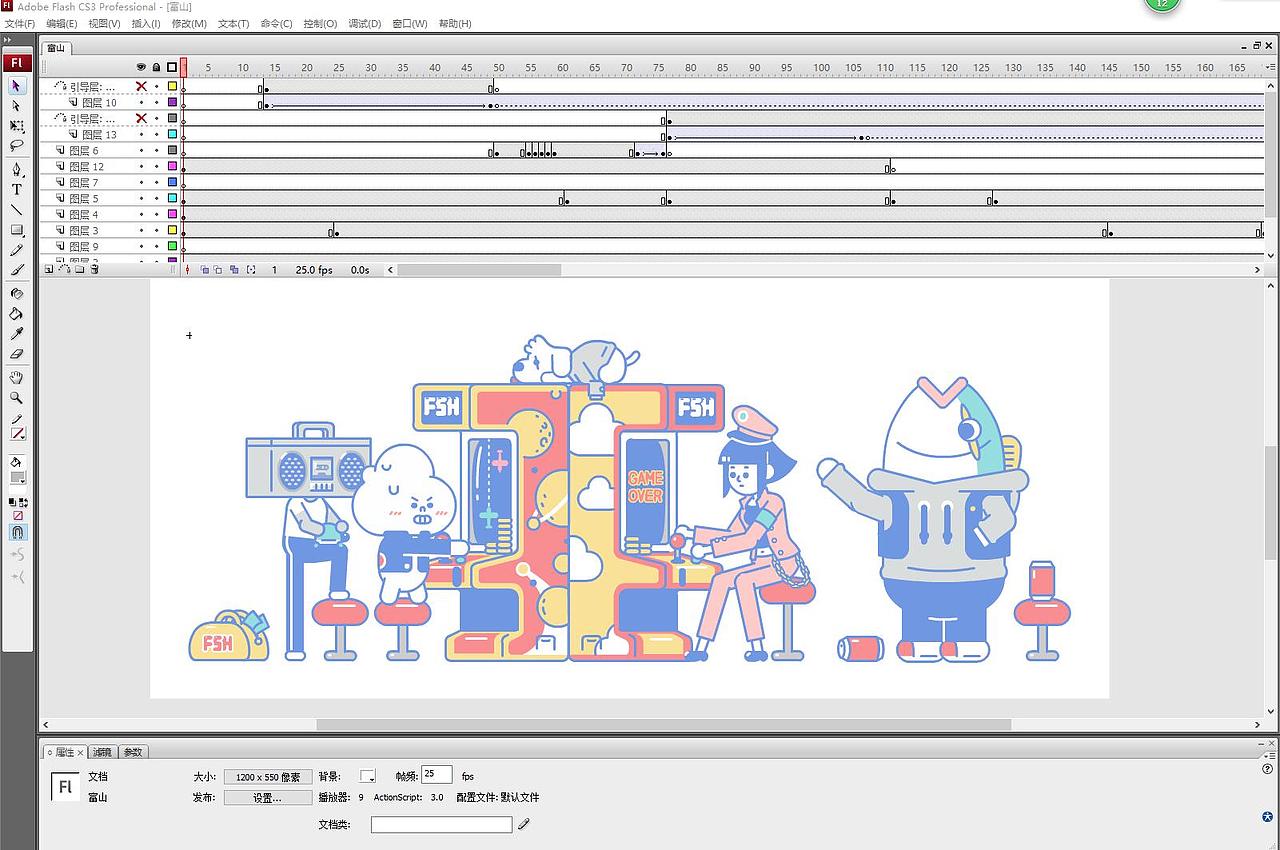
Task: Click the Insert Layer icon below the layers
Action: click(x=48, y=270)
